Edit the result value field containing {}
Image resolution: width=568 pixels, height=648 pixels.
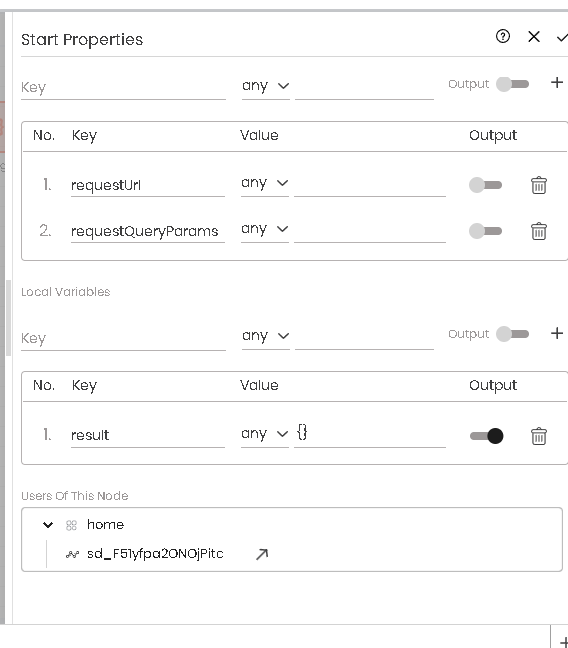pyautogui.click(x=370, y=434)
